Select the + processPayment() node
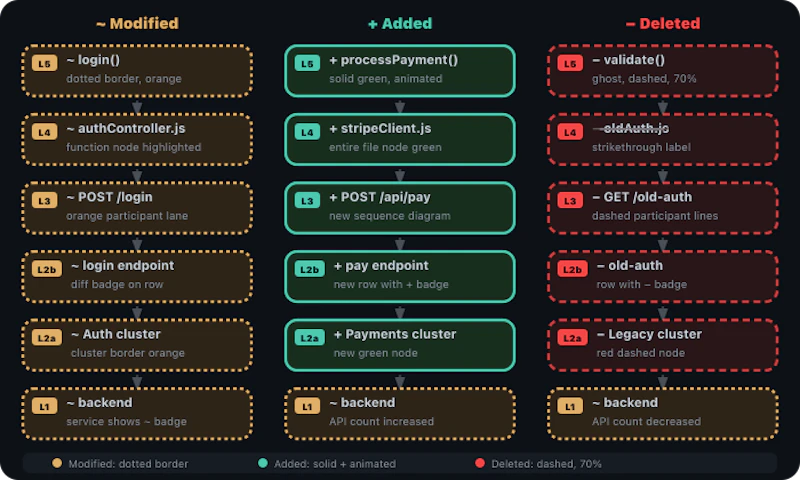Image resolution: width=800 pixels, height=480 pixels. tap(400, 70)
